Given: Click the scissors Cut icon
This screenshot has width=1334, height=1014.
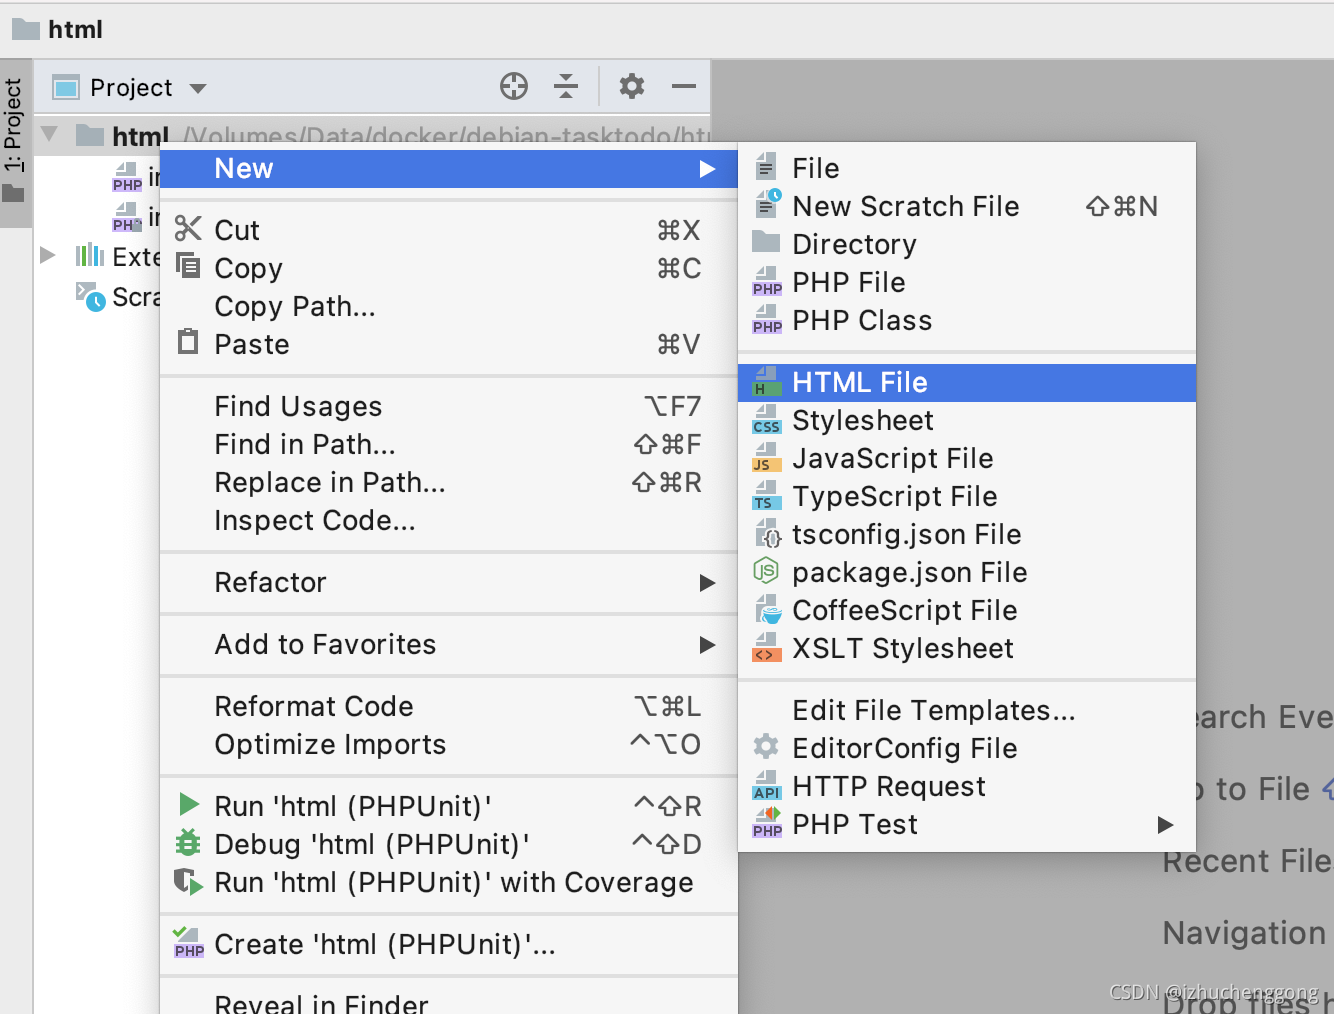Looking at the screenshot, I should coord(188,229).
